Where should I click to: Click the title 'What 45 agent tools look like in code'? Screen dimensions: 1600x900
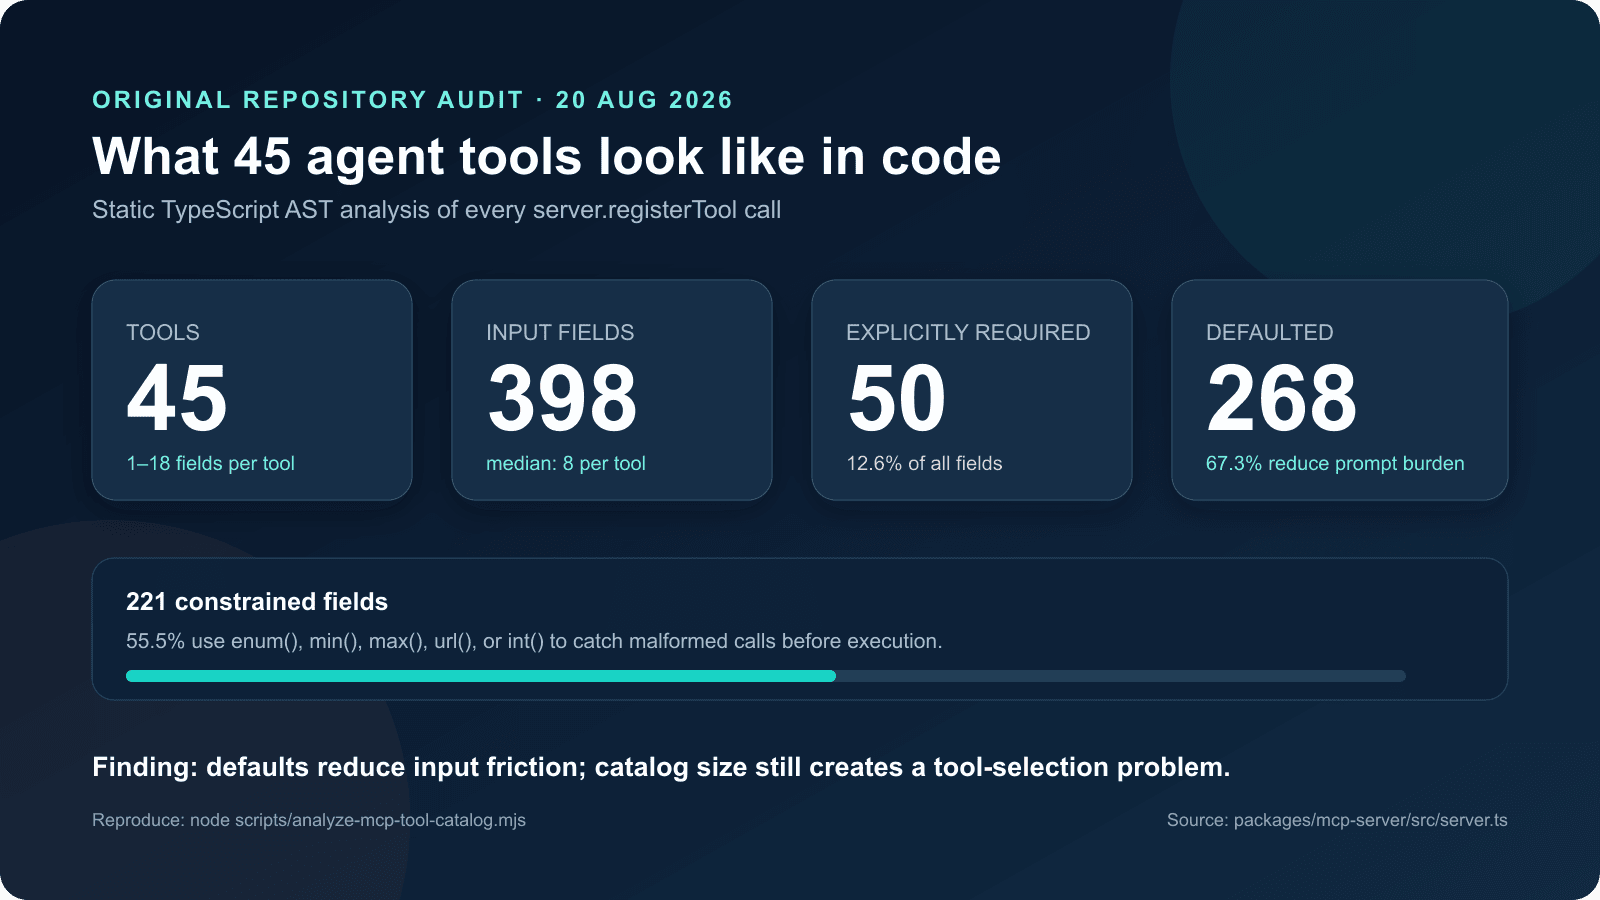546,157
